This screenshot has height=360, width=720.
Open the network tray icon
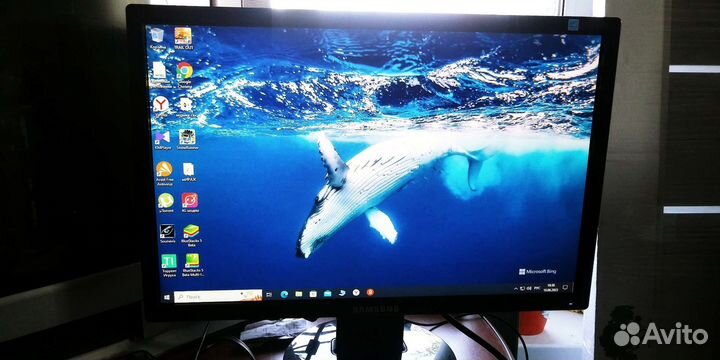[x=522, y=288]
